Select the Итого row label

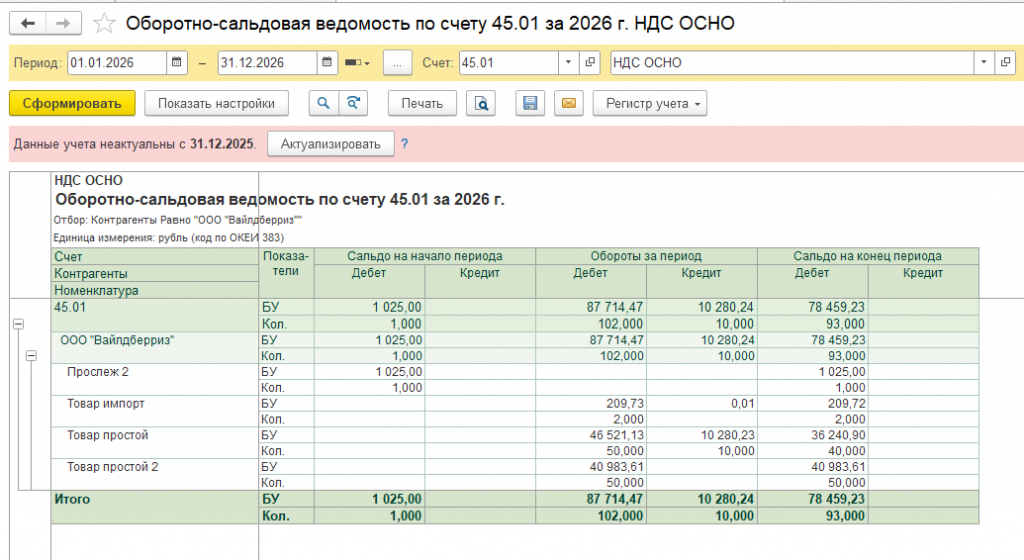point(155,507)
